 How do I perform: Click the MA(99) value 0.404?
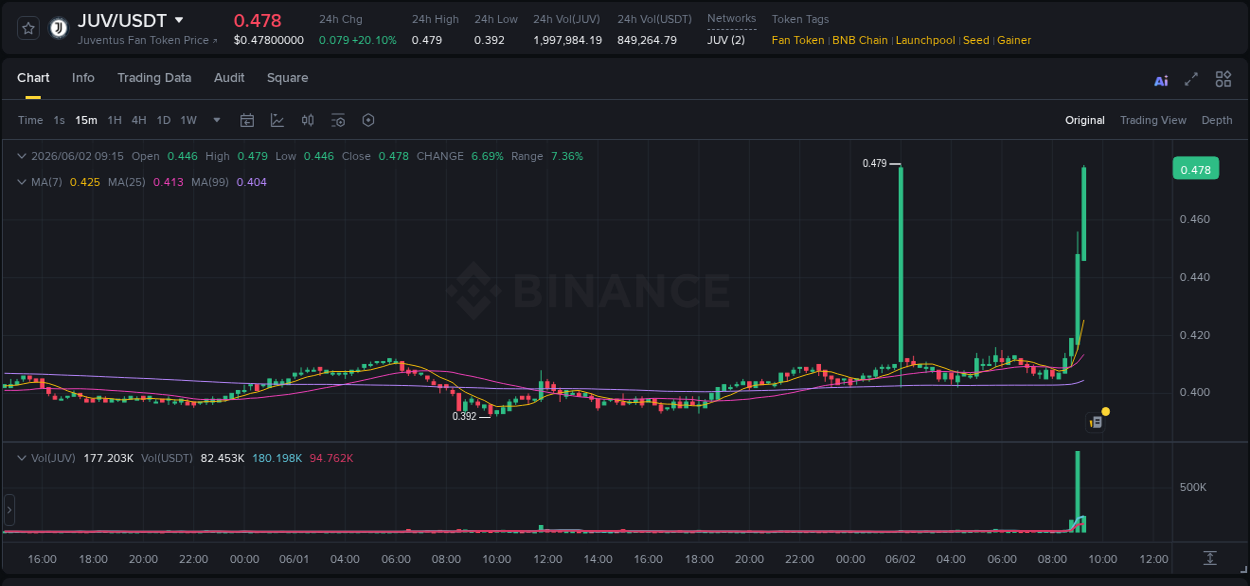(x=251, y=182)
